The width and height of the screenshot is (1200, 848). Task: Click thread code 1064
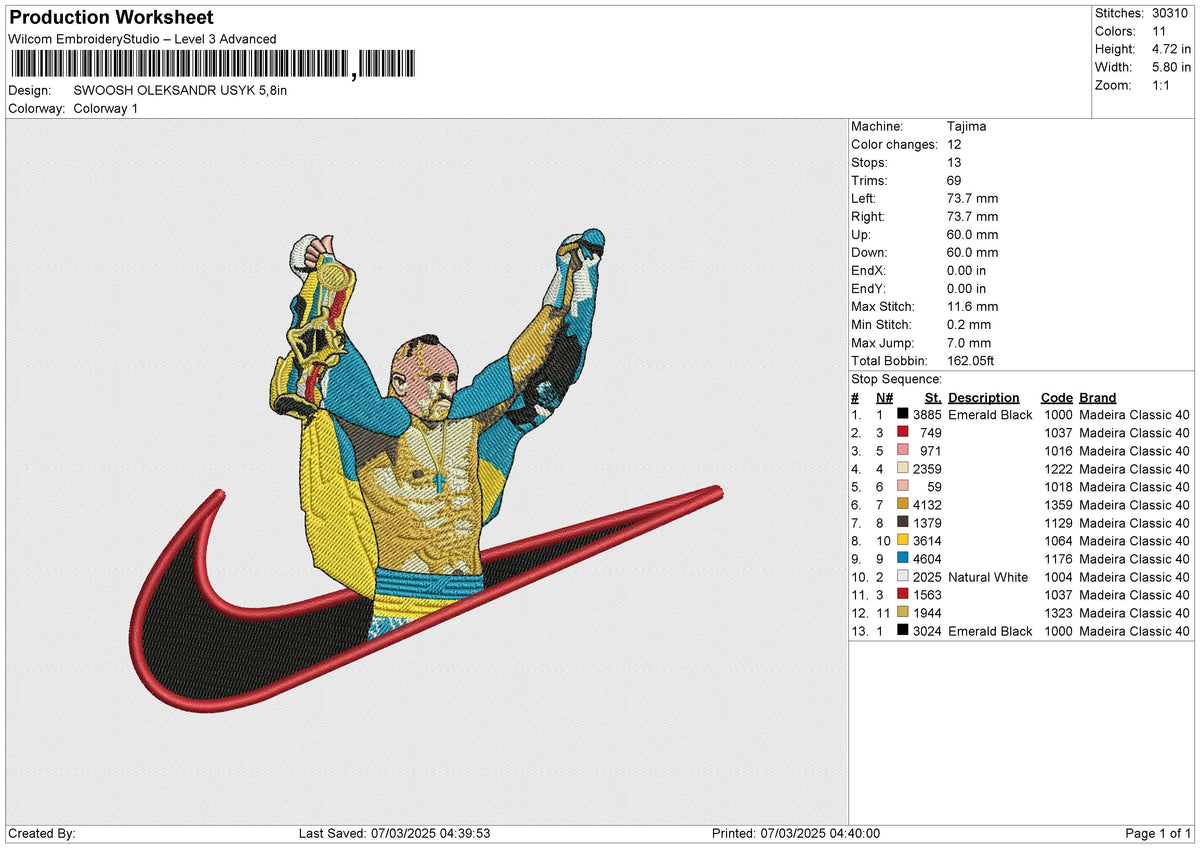click(1058, 540)
